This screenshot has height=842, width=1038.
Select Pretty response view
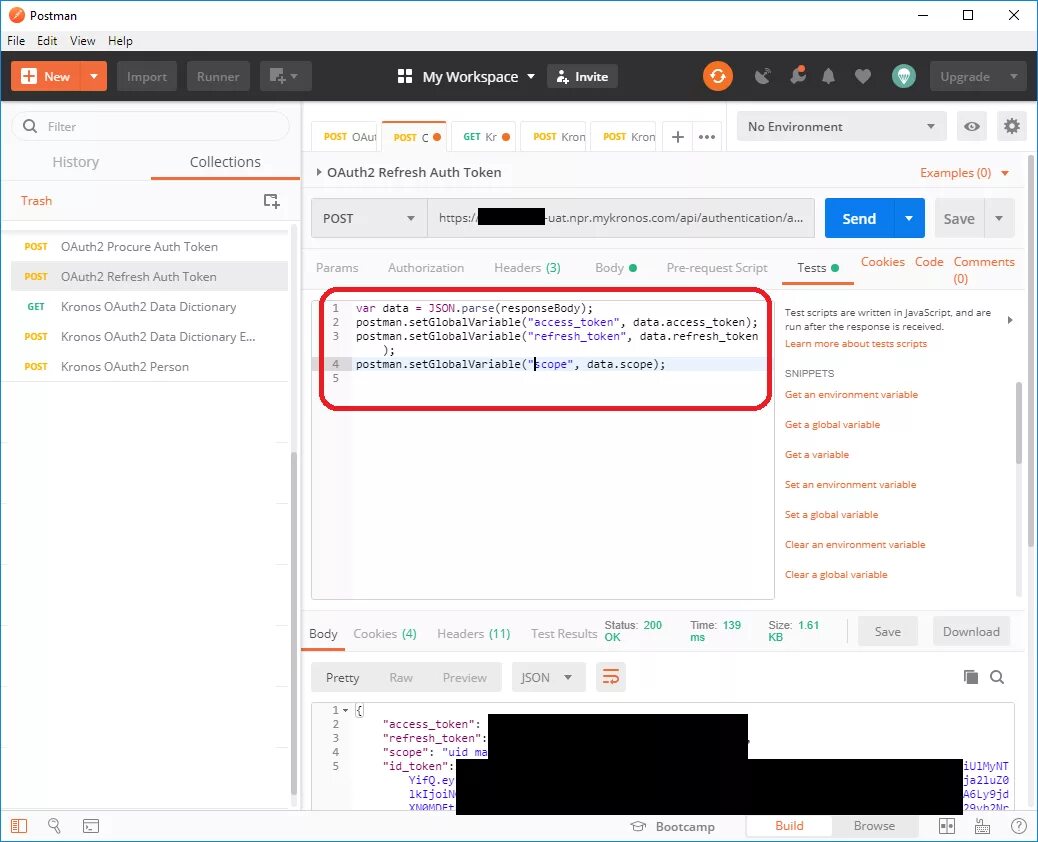pos(342,677)
